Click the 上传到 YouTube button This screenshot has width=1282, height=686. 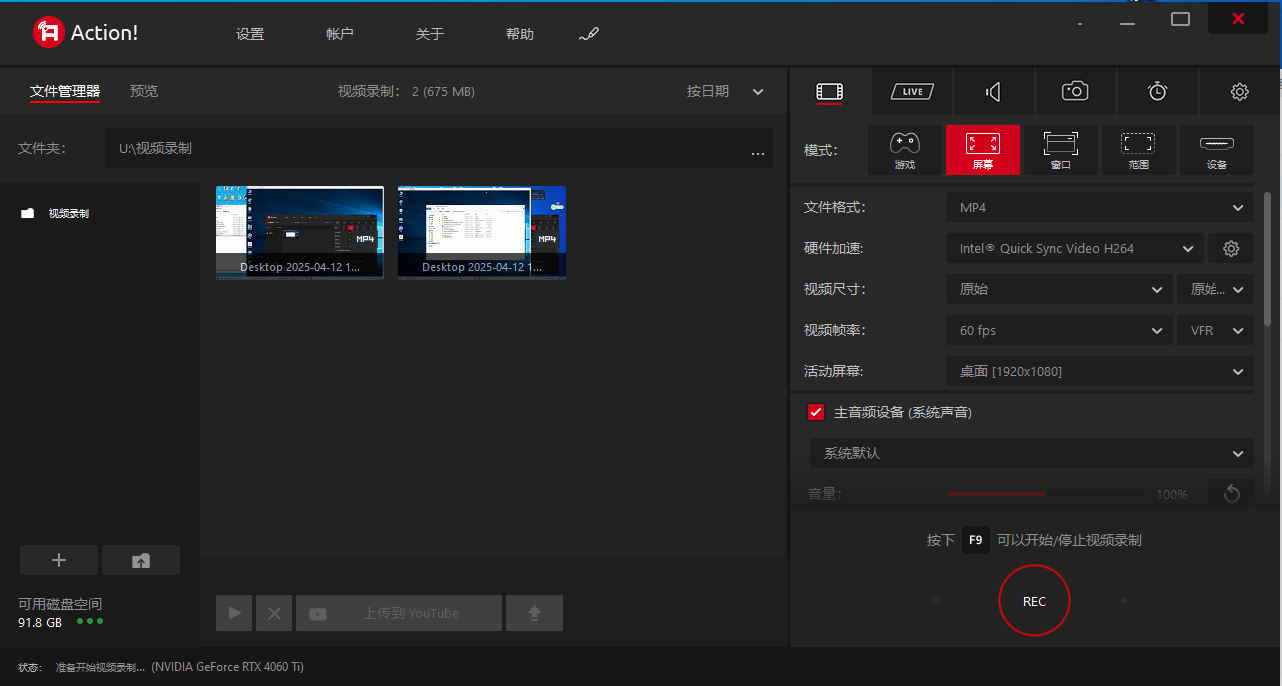(x=399, y=613)
